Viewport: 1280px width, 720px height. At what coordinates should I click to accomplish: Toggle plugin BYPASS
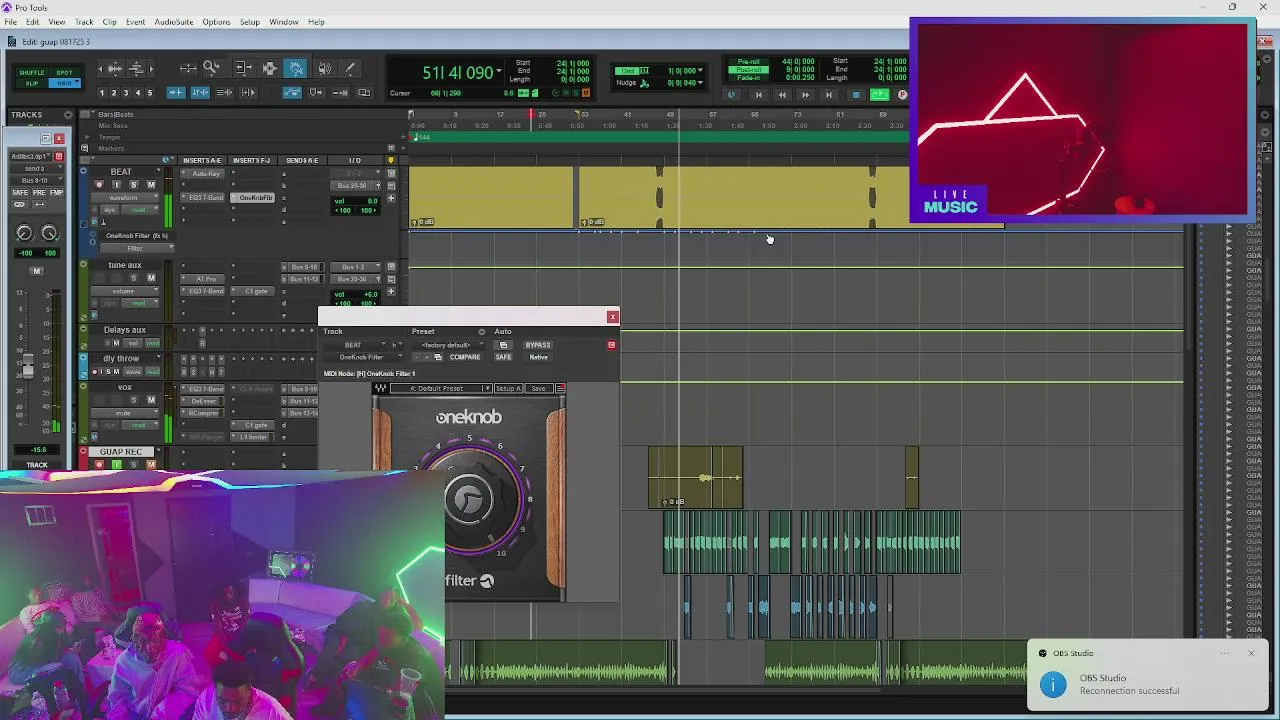click(538, 345)
